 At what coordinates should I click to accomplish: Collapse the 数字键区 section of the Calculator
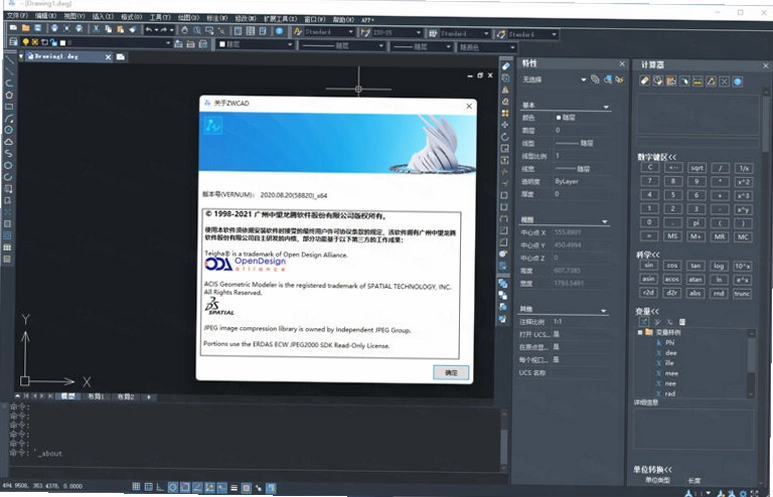657,157
